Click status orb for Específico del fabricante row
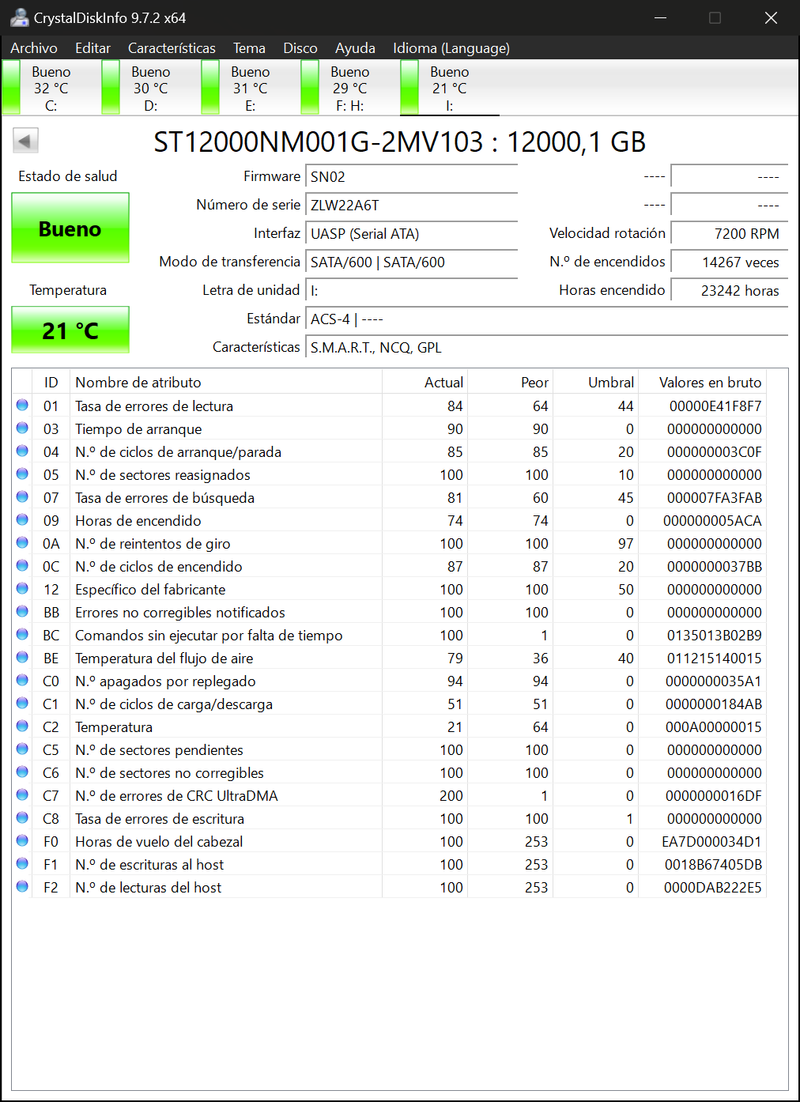800x1102 pixels. tap(22, 588)
